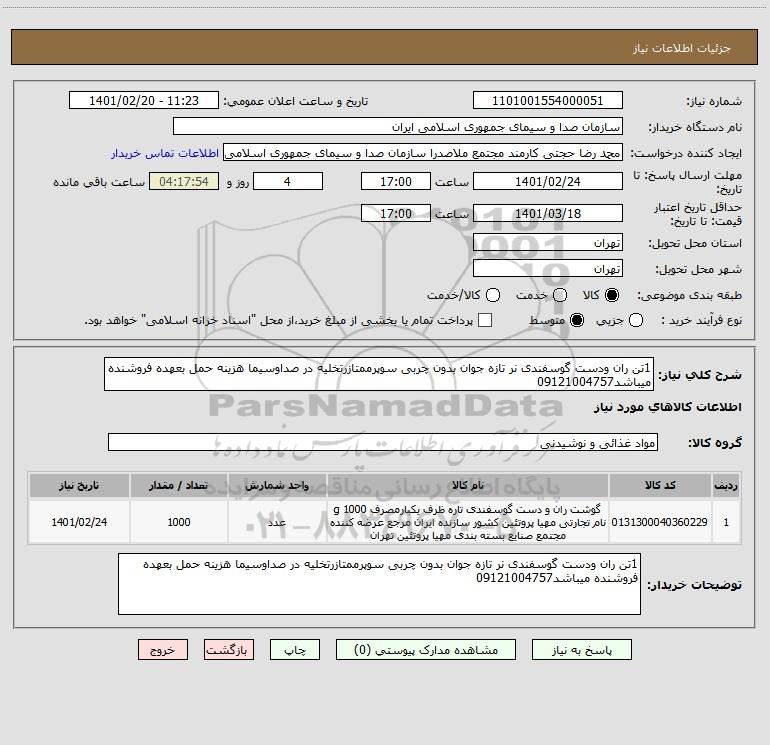Viewport: 770px width, 745px height.
Task: Click the announcement date field 1401/02/20 - 11:23
Action: pos(144,101)
